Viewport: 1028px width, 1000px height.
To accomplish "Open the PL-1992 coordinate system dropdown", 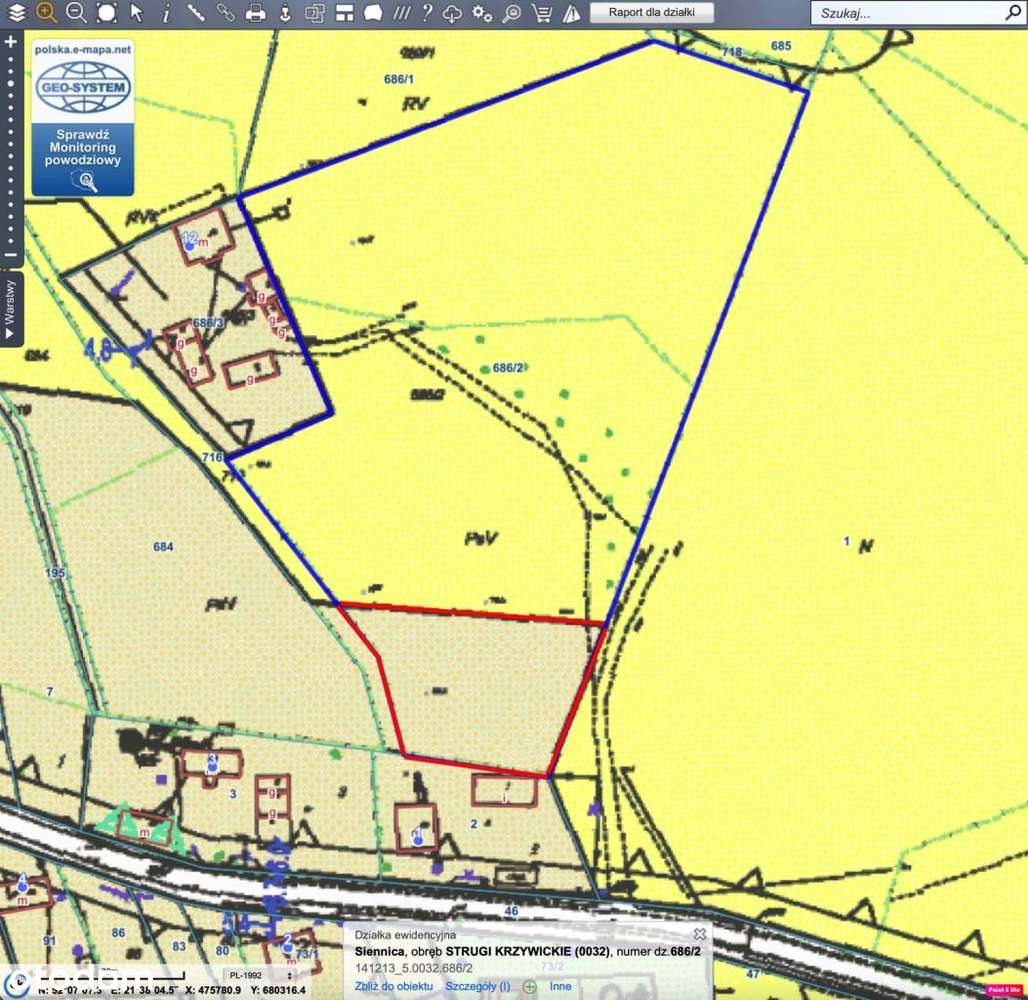I will 260,975.
